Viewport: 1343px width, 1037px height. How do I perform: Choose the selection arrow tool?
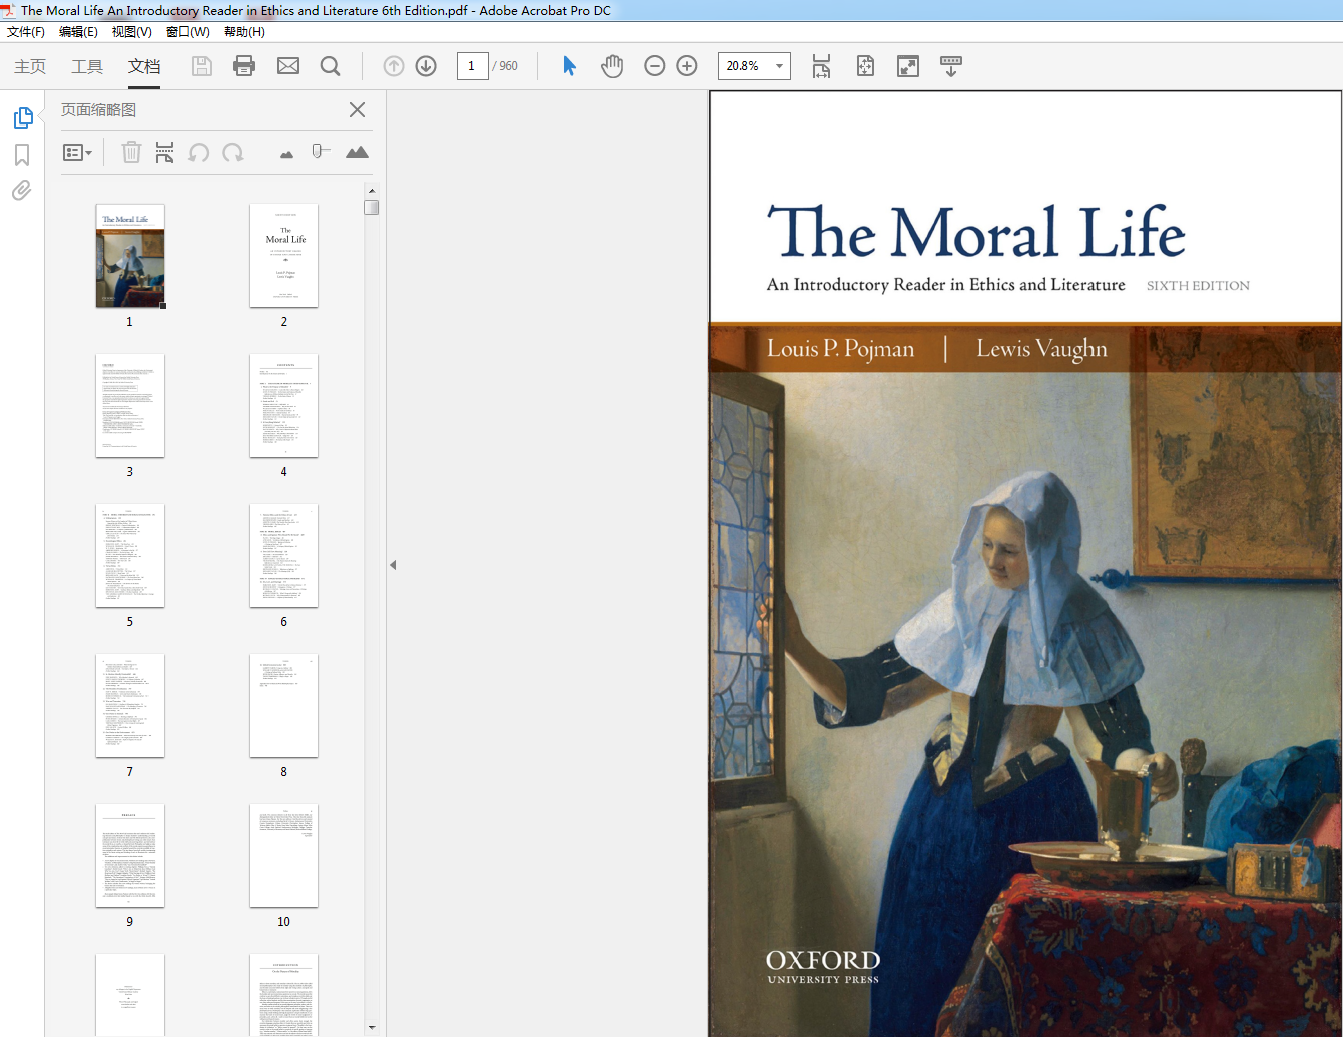(569, 66)
